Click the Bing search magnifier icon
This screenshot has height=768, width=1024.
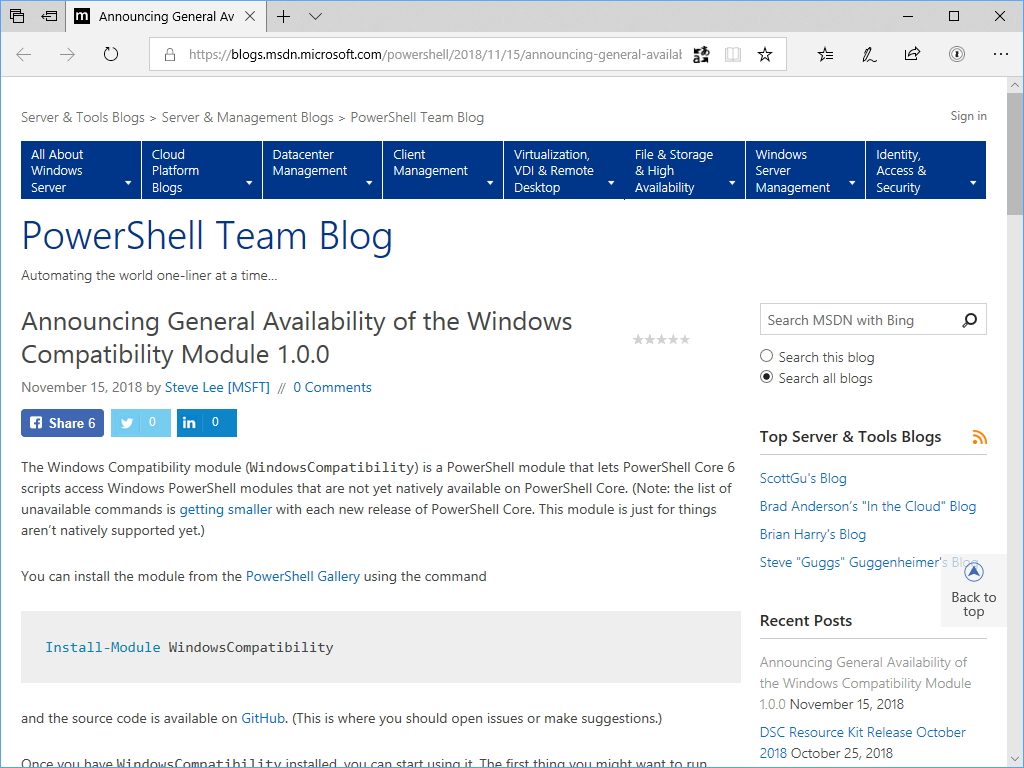click(968, 319)
